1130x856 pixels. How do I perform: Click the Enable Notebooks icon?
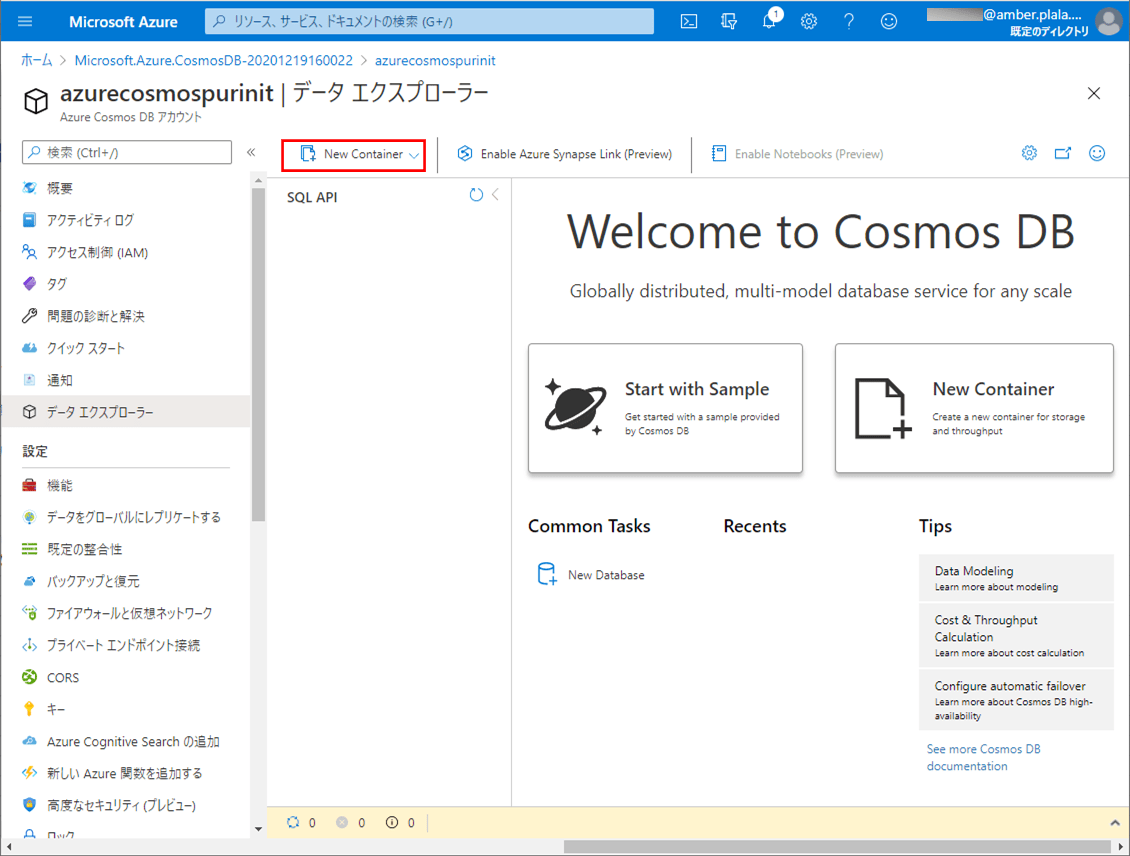click(719, 153)
